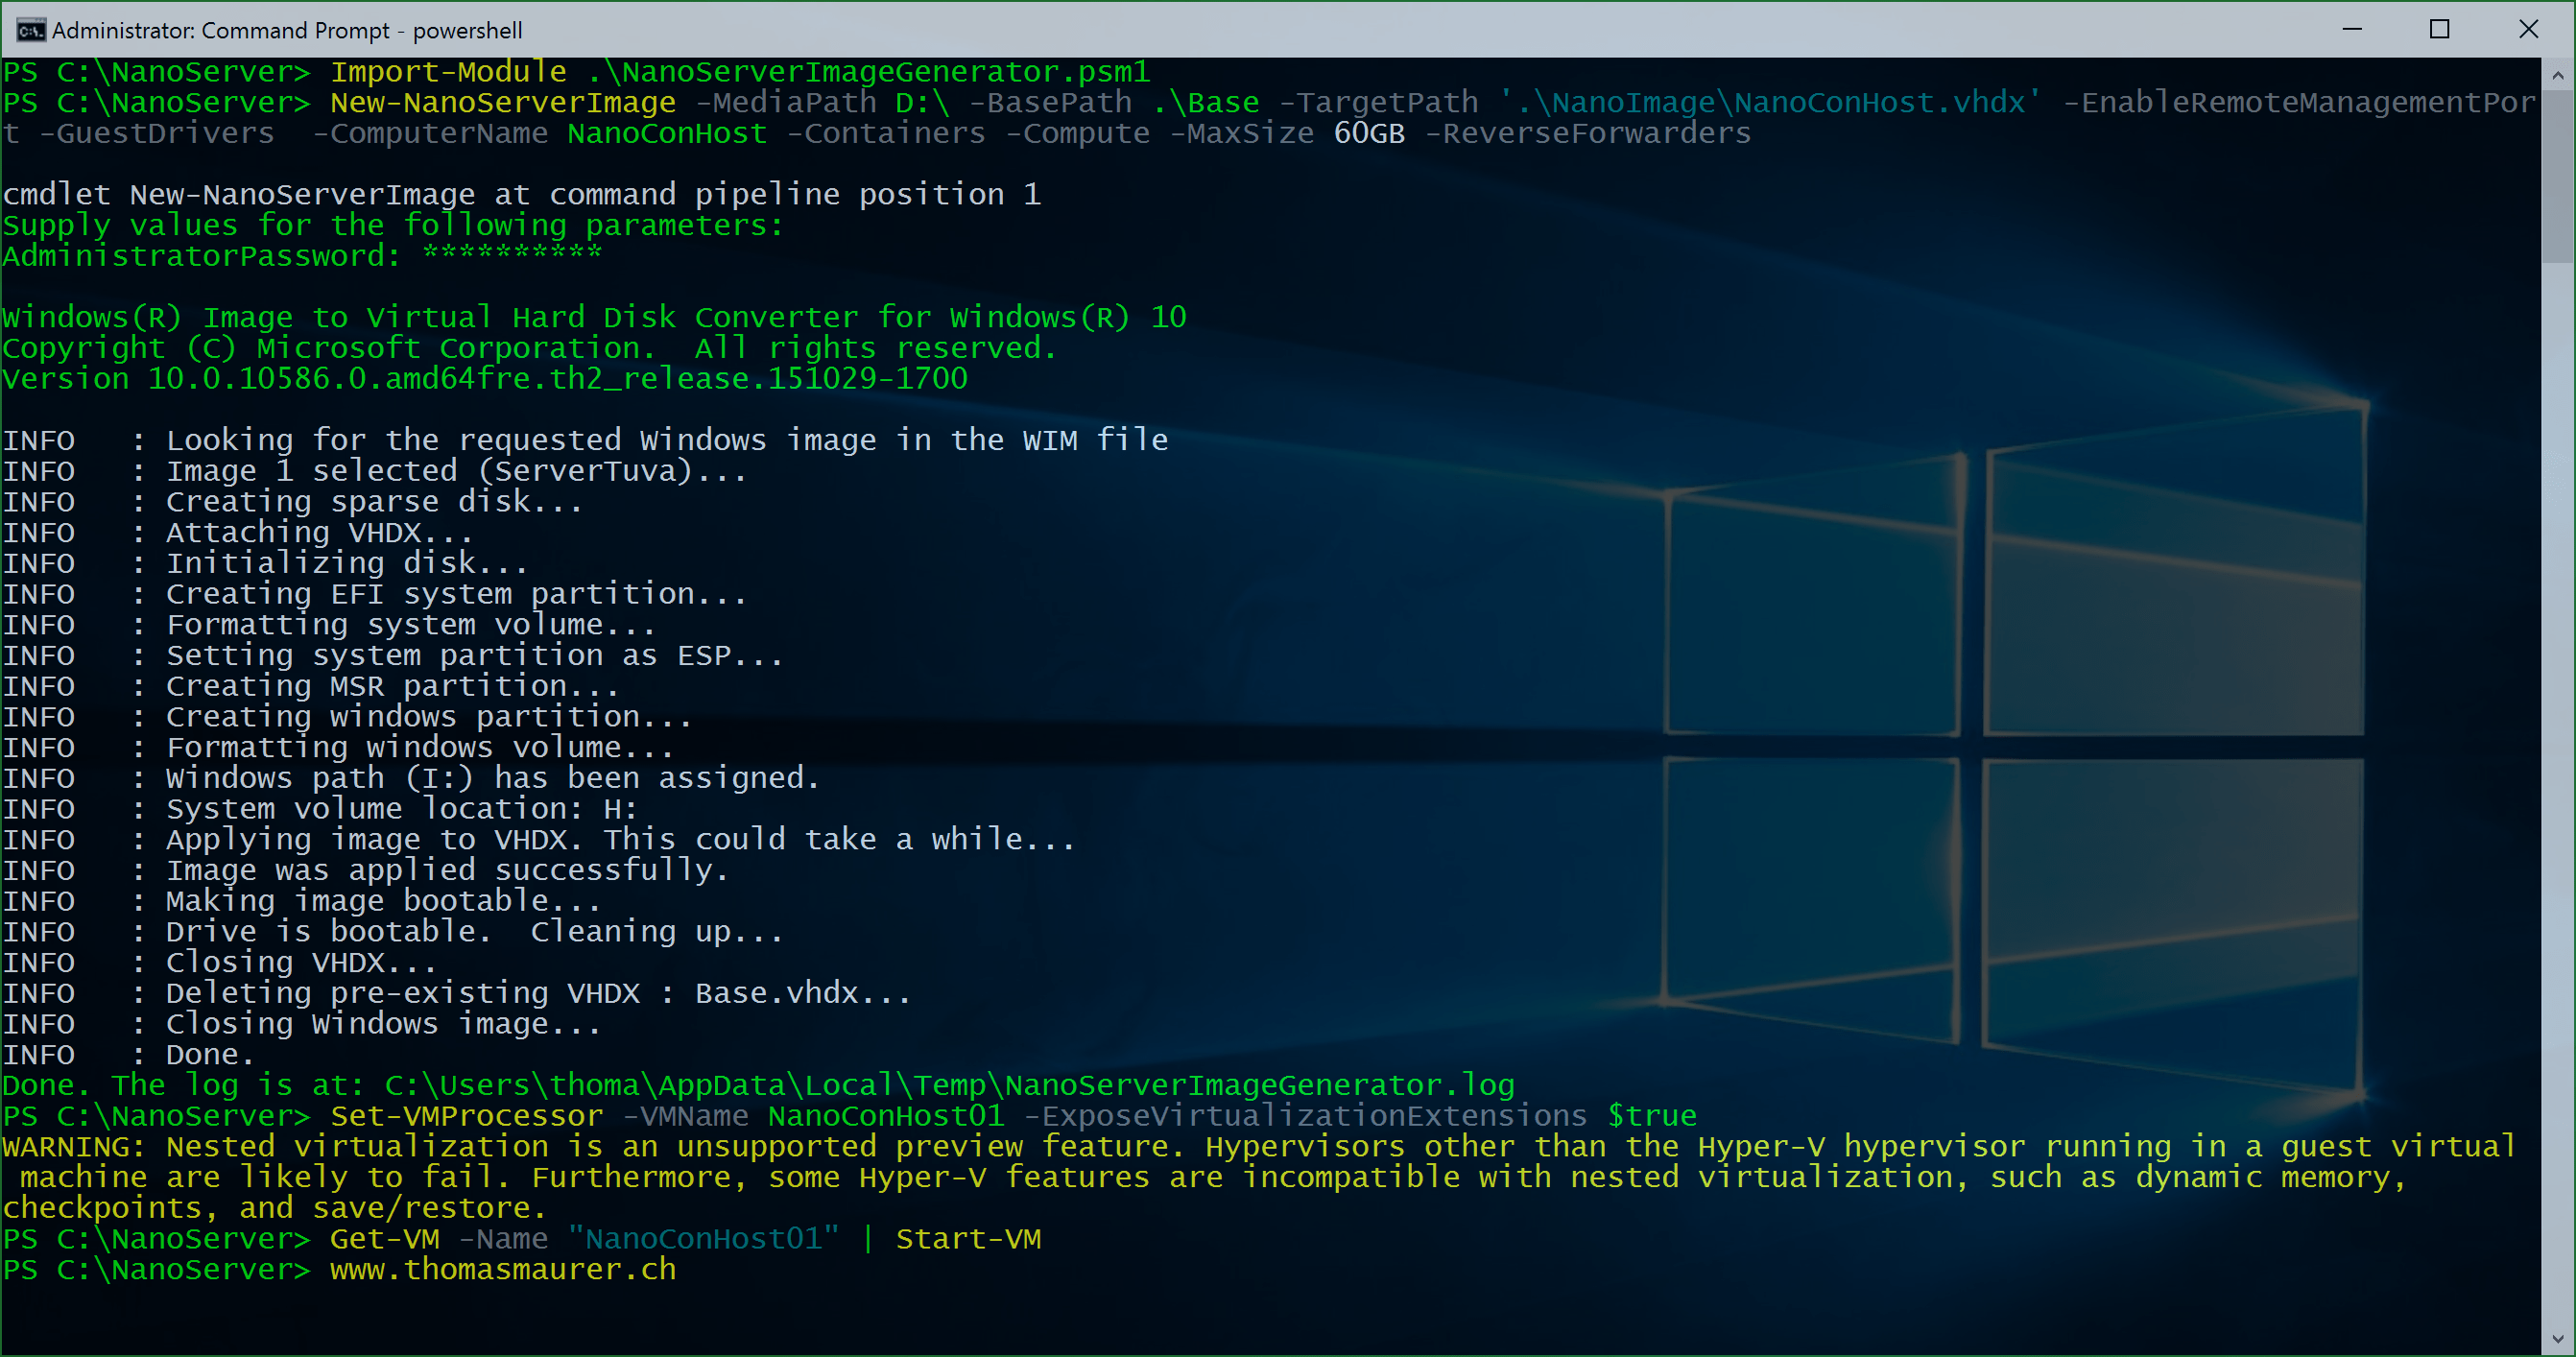
Task: Close the Administrator Command Prompt window
Action: [x=2528, y=30]
